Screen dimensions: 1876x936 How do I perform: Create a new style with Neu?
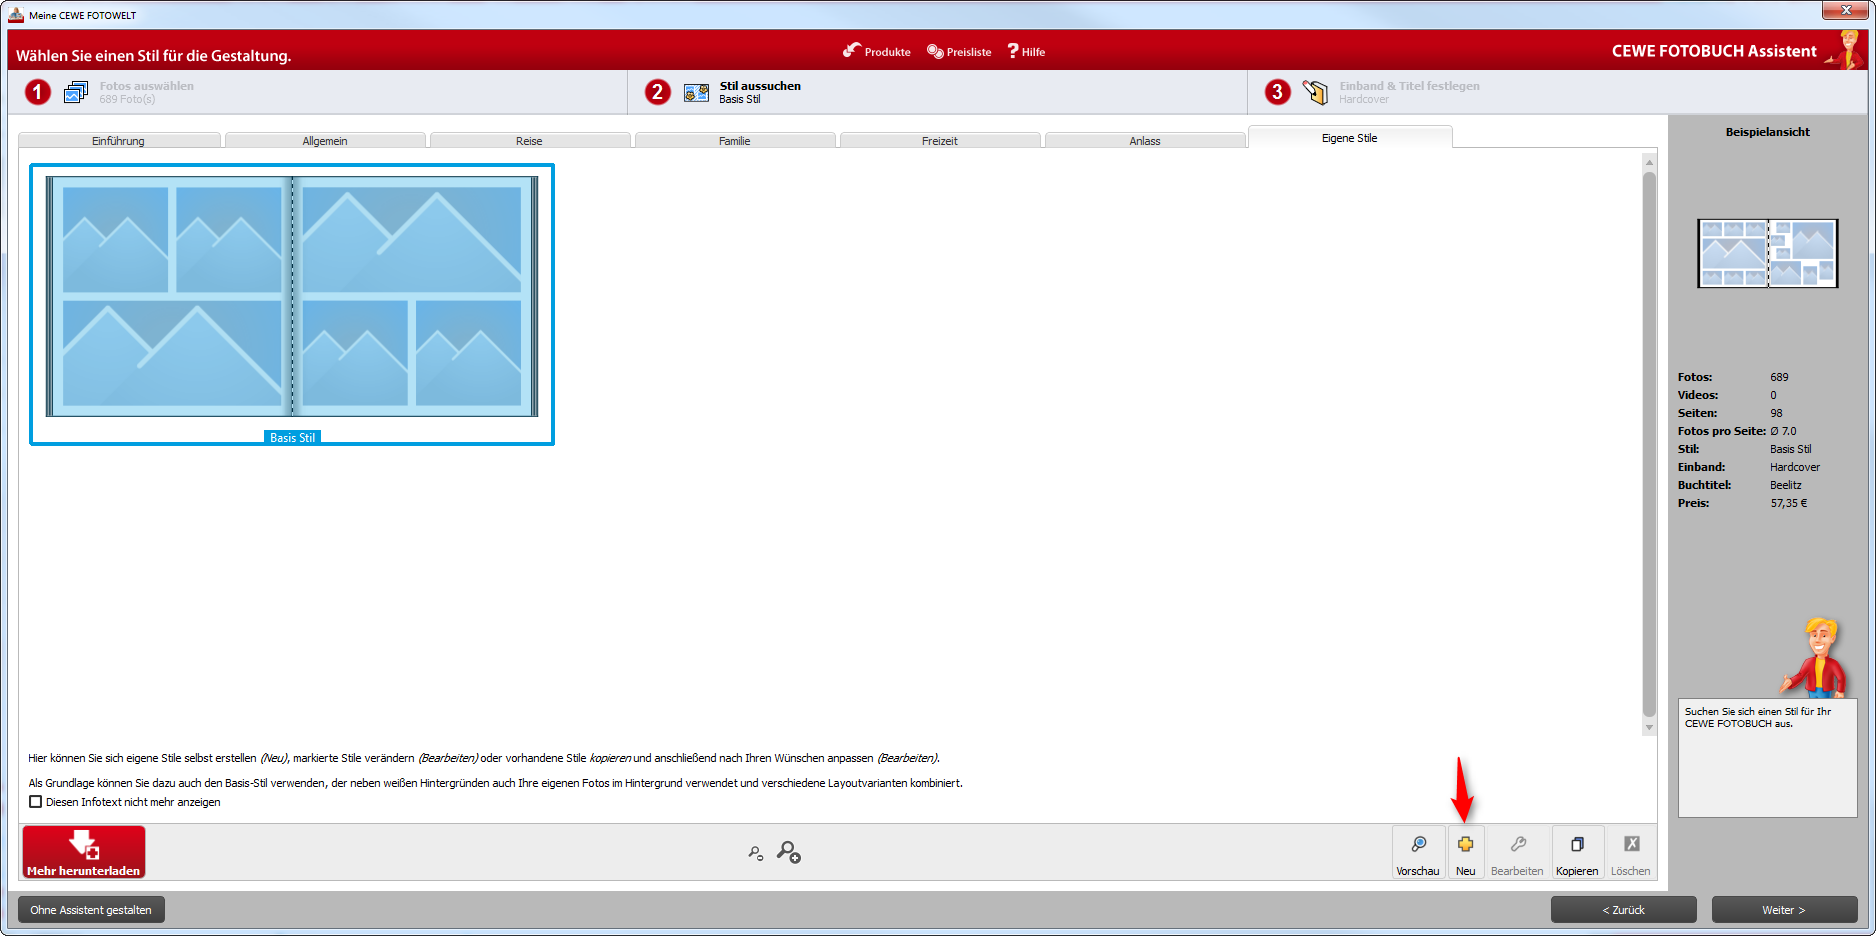[1466, 853]
